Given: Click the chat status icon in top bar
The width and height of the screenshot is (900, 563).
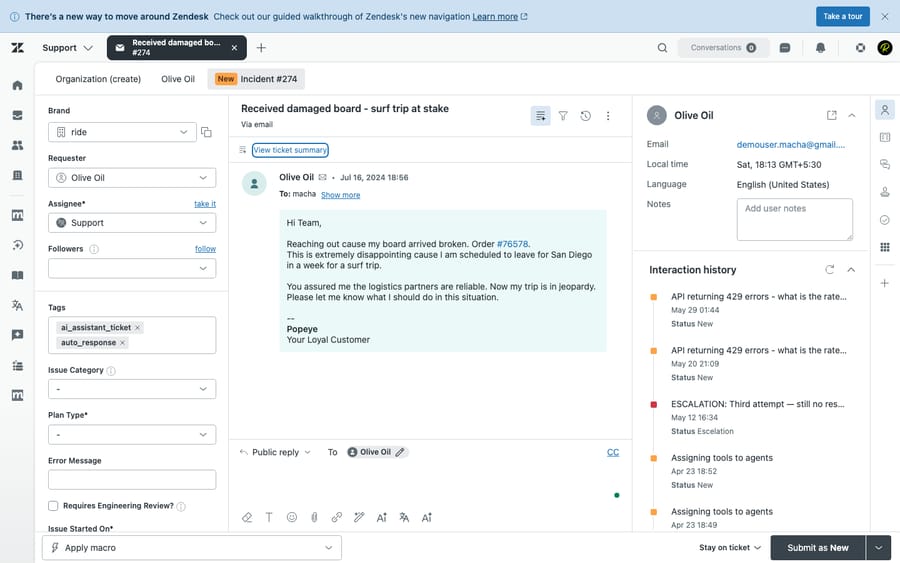Looking at the screenshot, I should 785,48.
